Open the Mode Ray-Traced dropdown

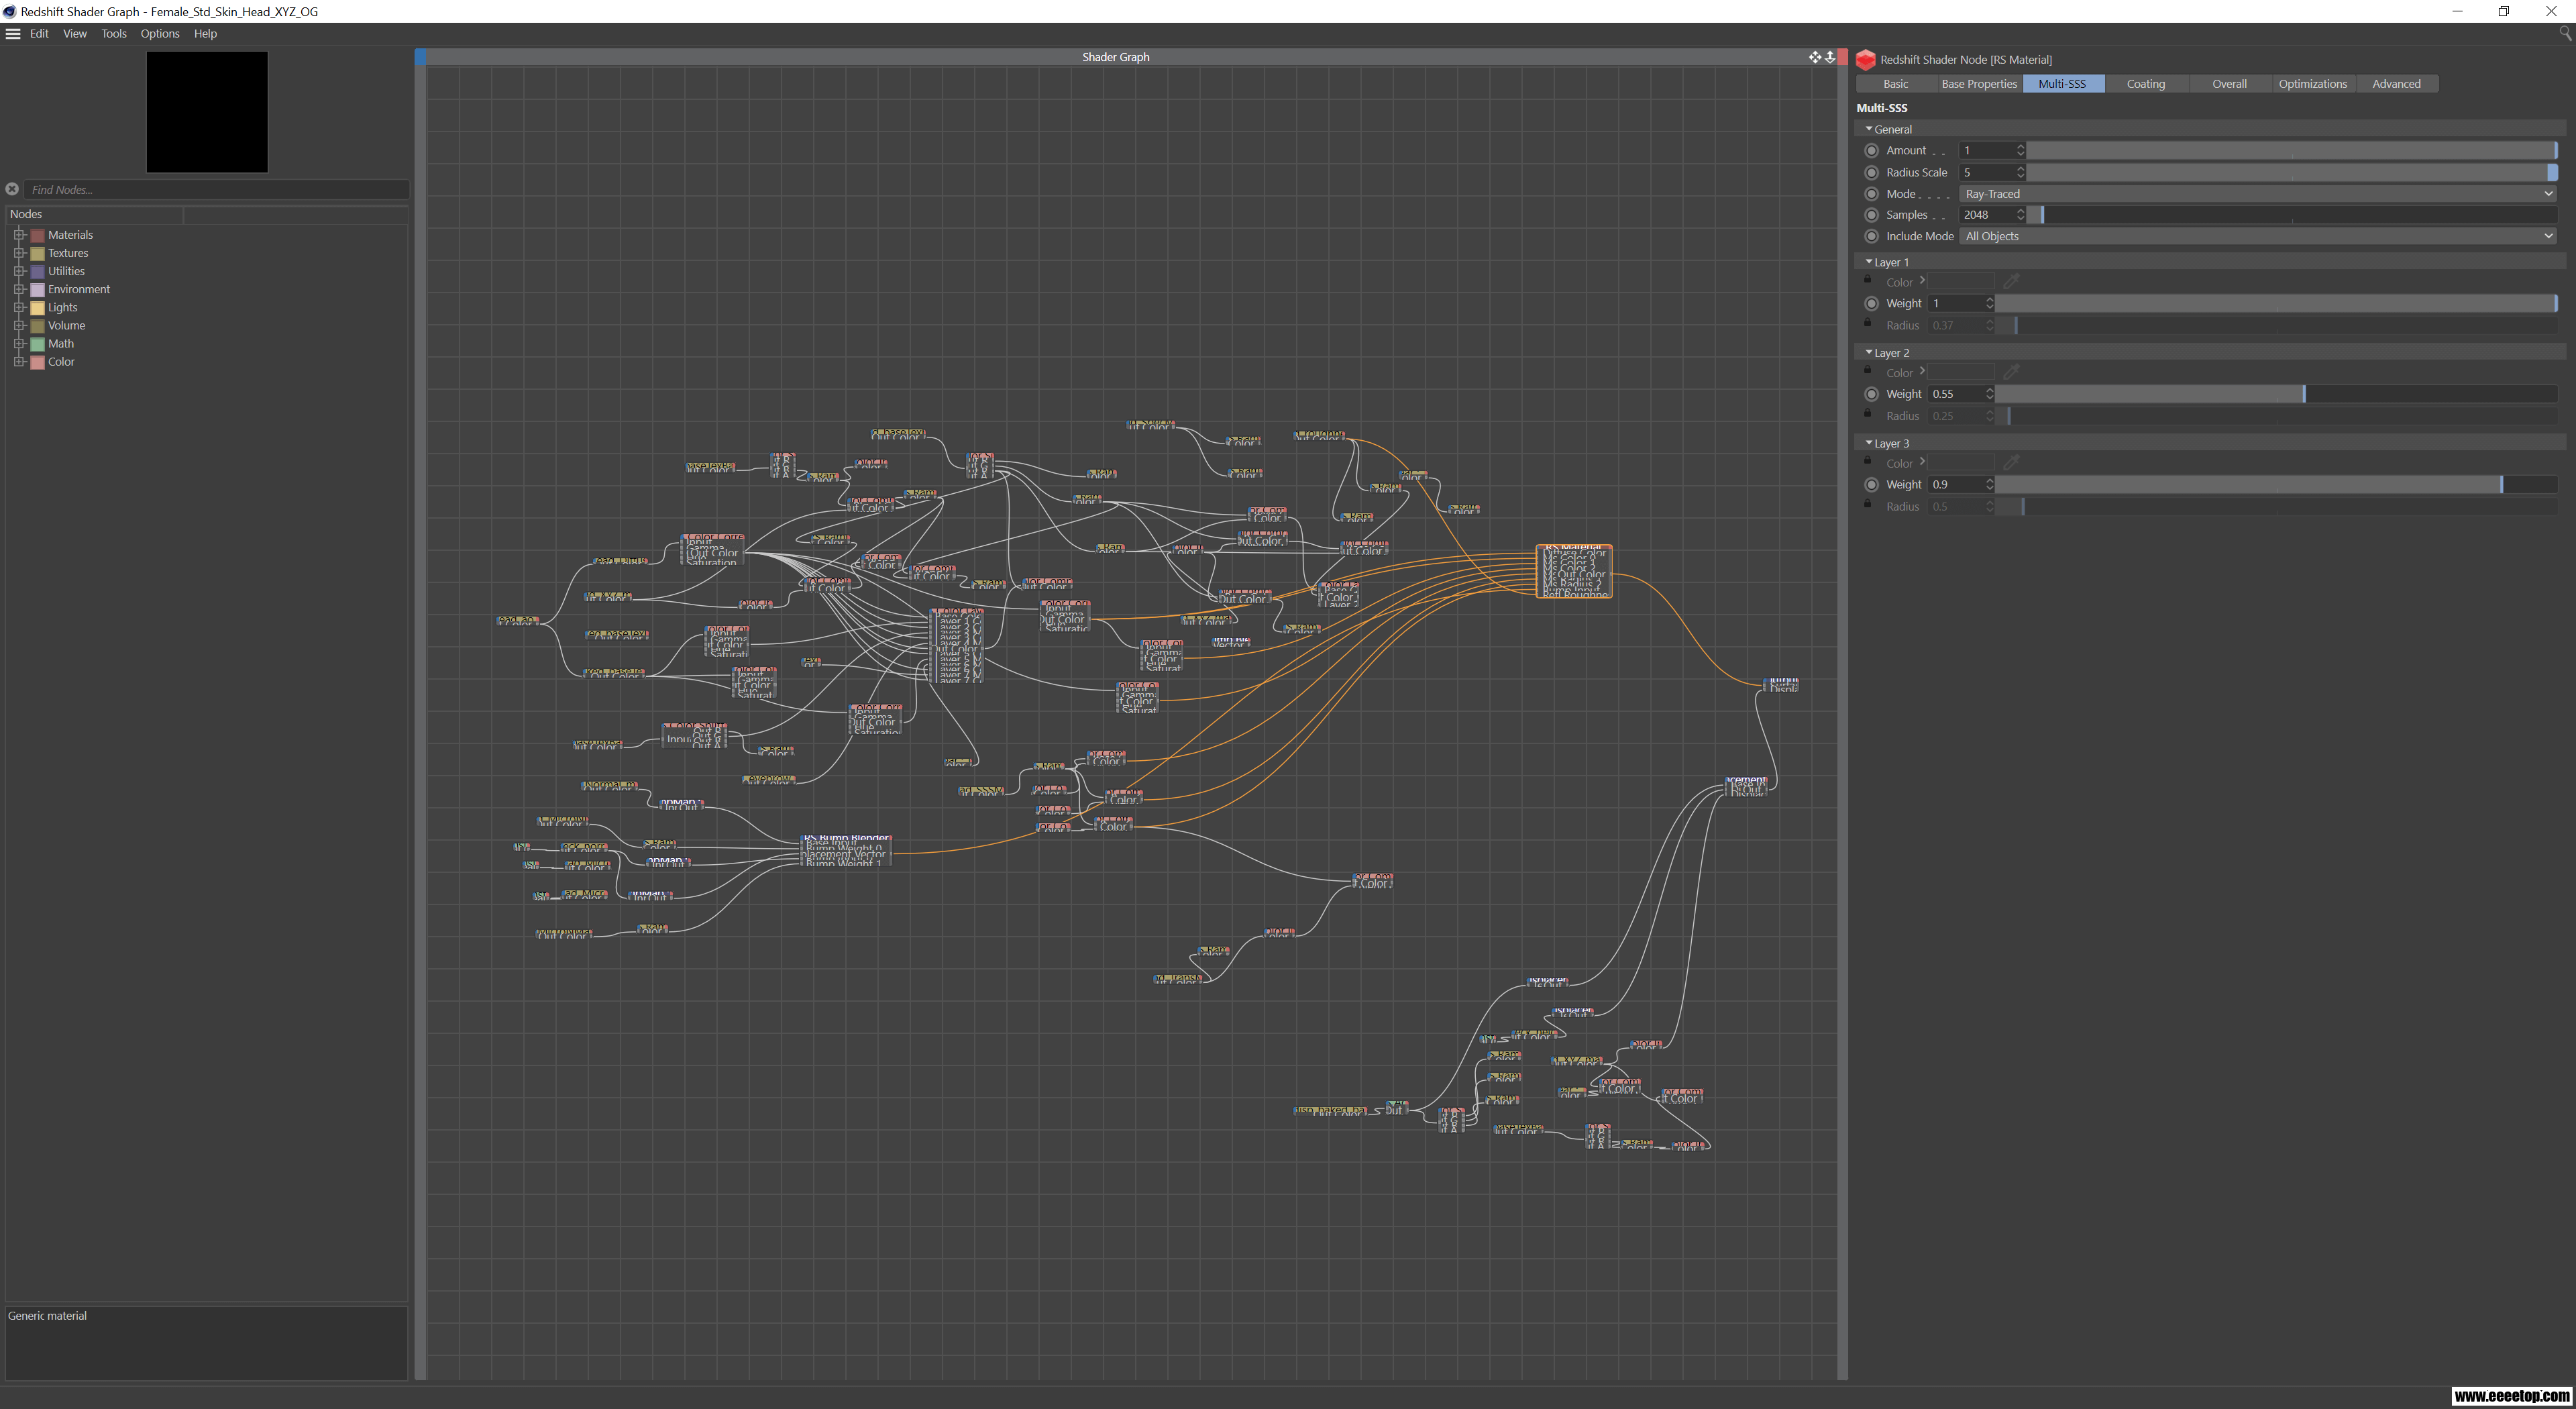2258,194
